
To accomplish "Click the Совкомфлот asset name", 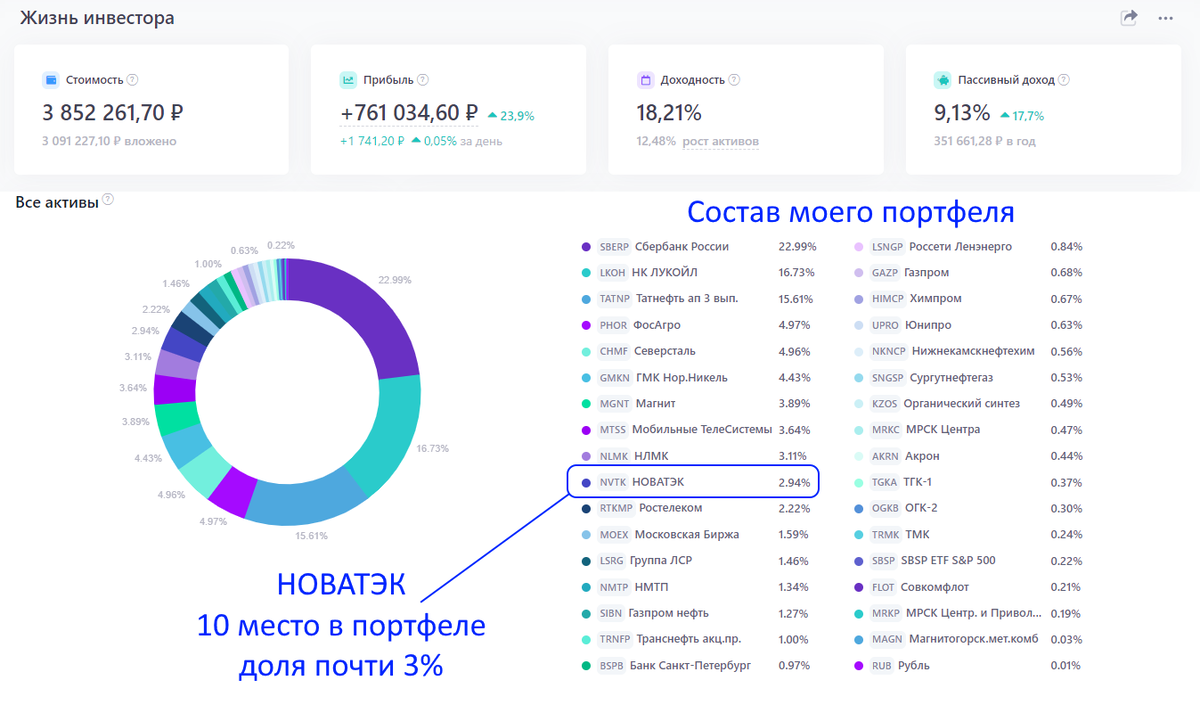I will pyautogui.click(x=936, y=587).
